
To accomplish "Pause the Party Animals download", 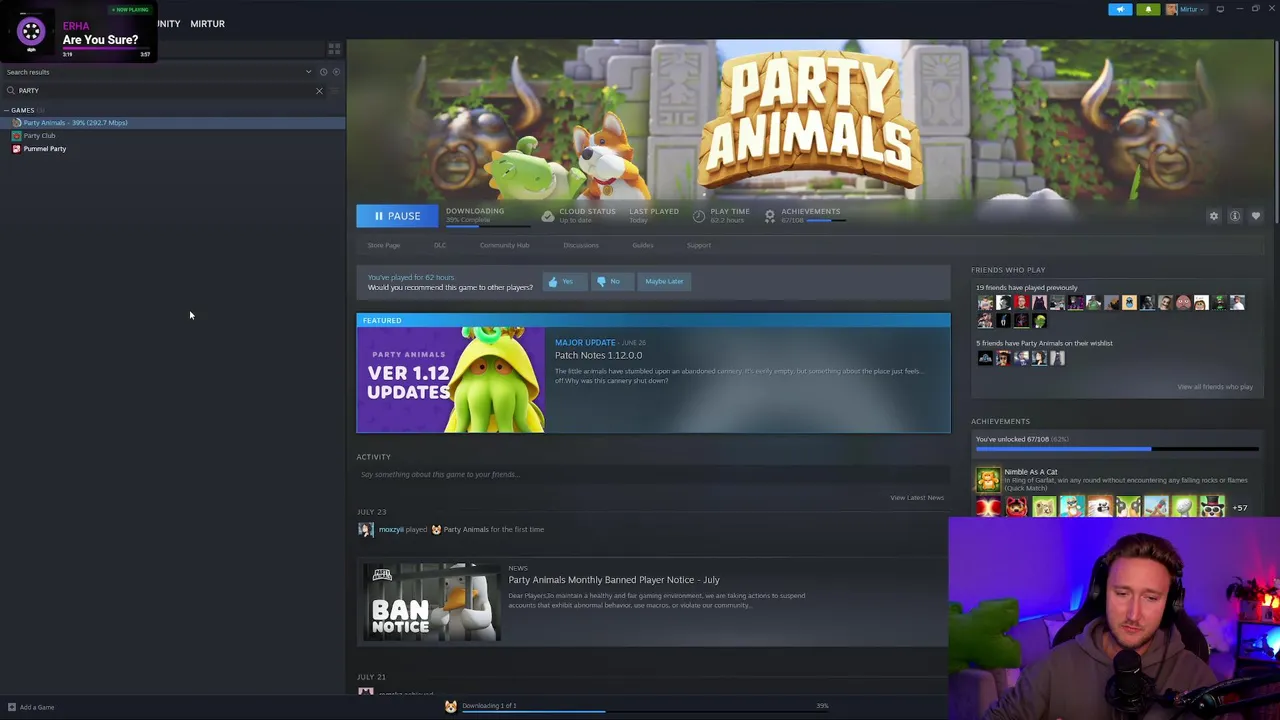I will click(x=397, y=216).
